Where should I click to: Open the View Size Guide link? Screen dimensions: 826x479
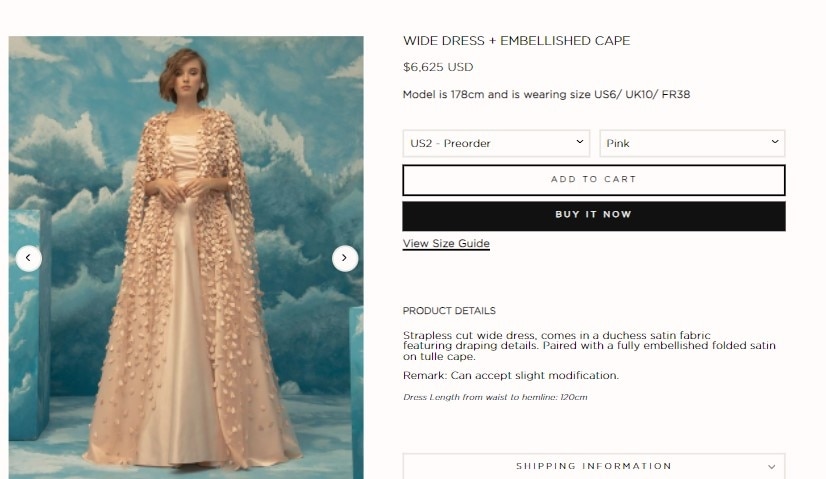coord(446,243)
